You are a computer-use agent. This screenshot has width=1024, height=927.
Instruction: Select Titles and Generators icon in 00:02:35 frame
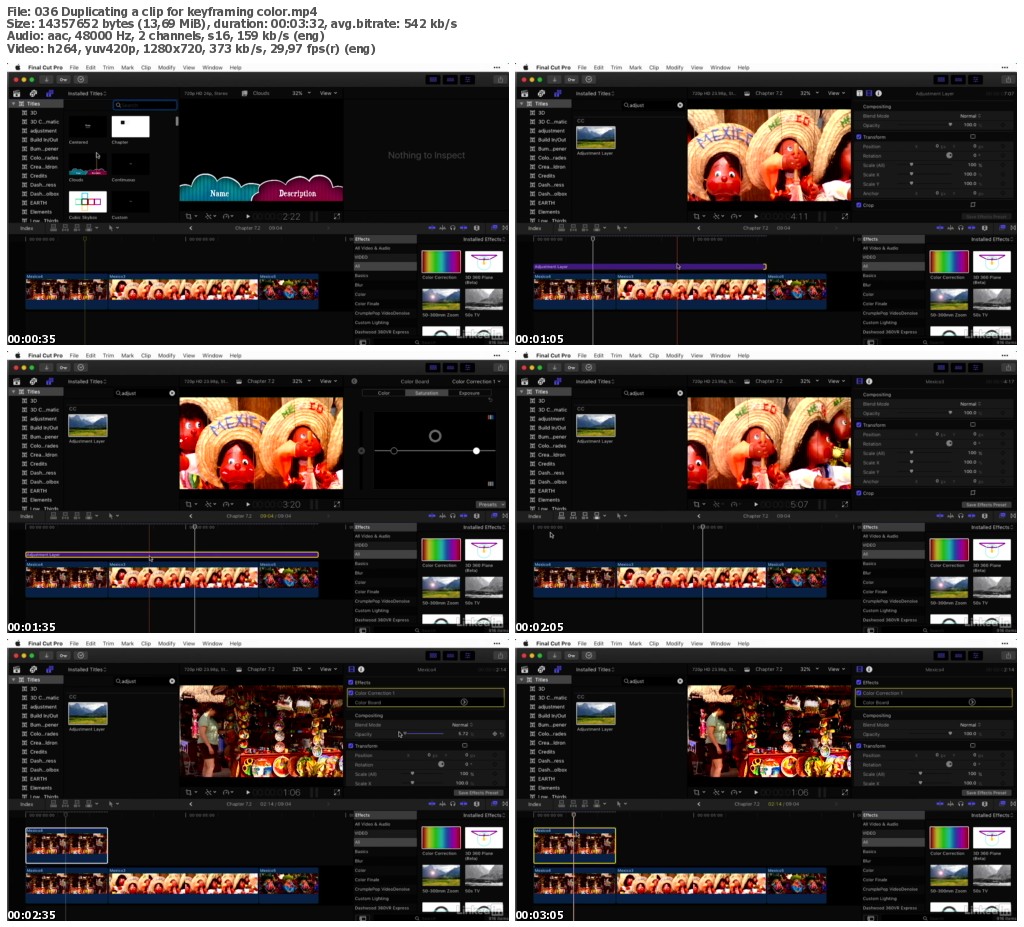(x=50, y=670)
